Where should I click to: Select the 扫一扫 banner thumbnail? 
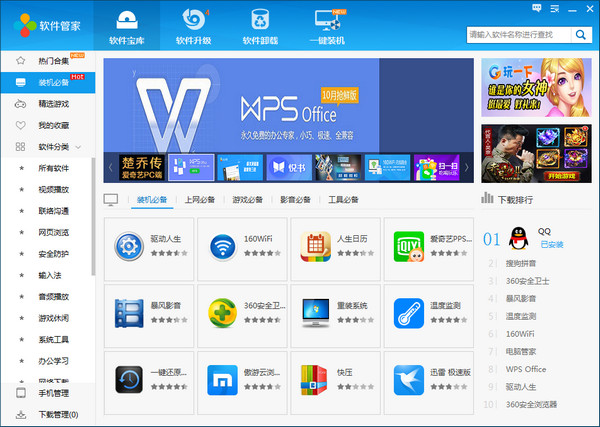(x=437, y=167)
